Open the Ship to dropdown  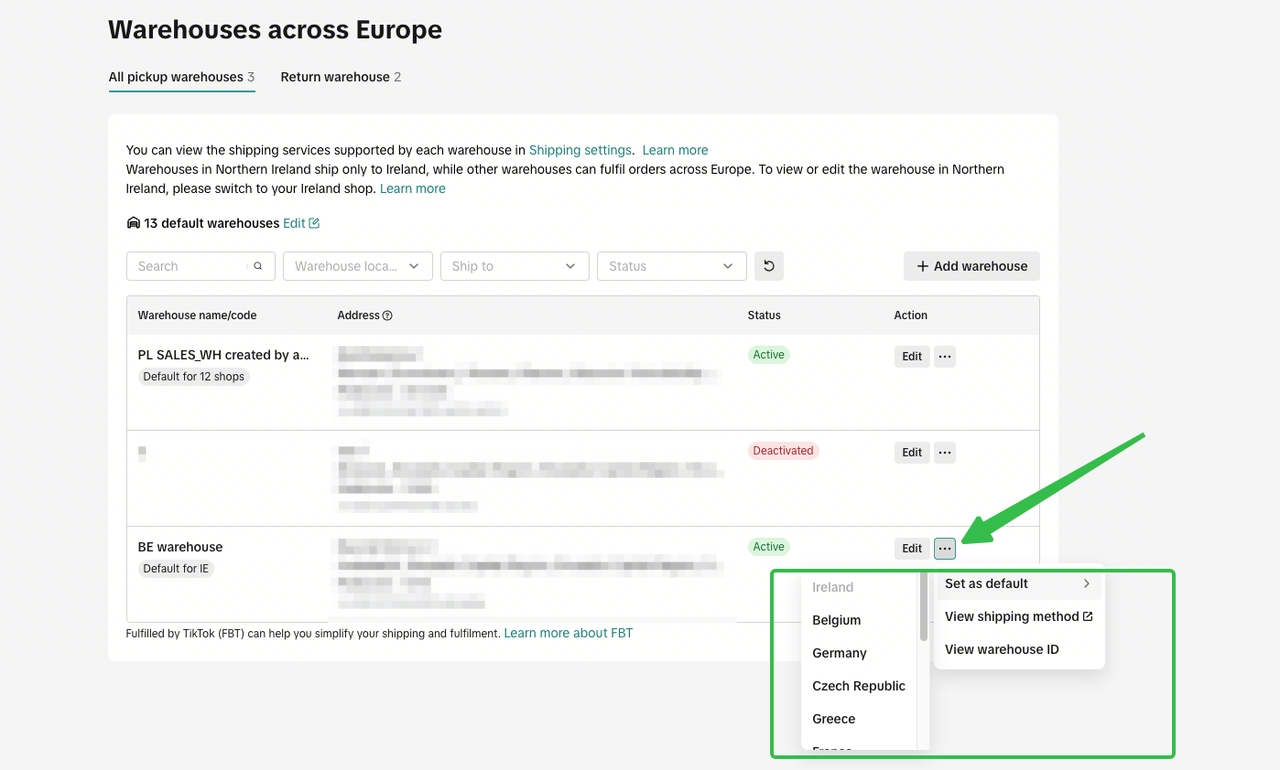(514, 266)
